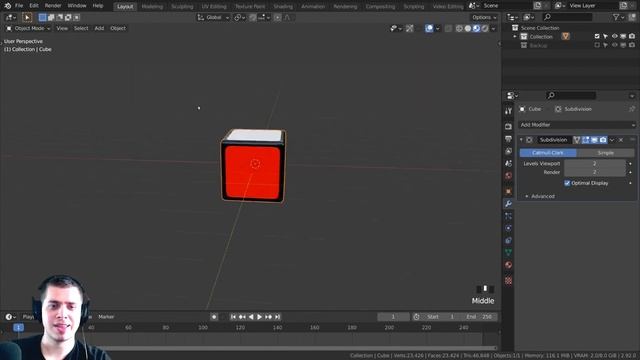Expand the Collection tree item
This screenshot has height=360, width=640.
[515, 37]
